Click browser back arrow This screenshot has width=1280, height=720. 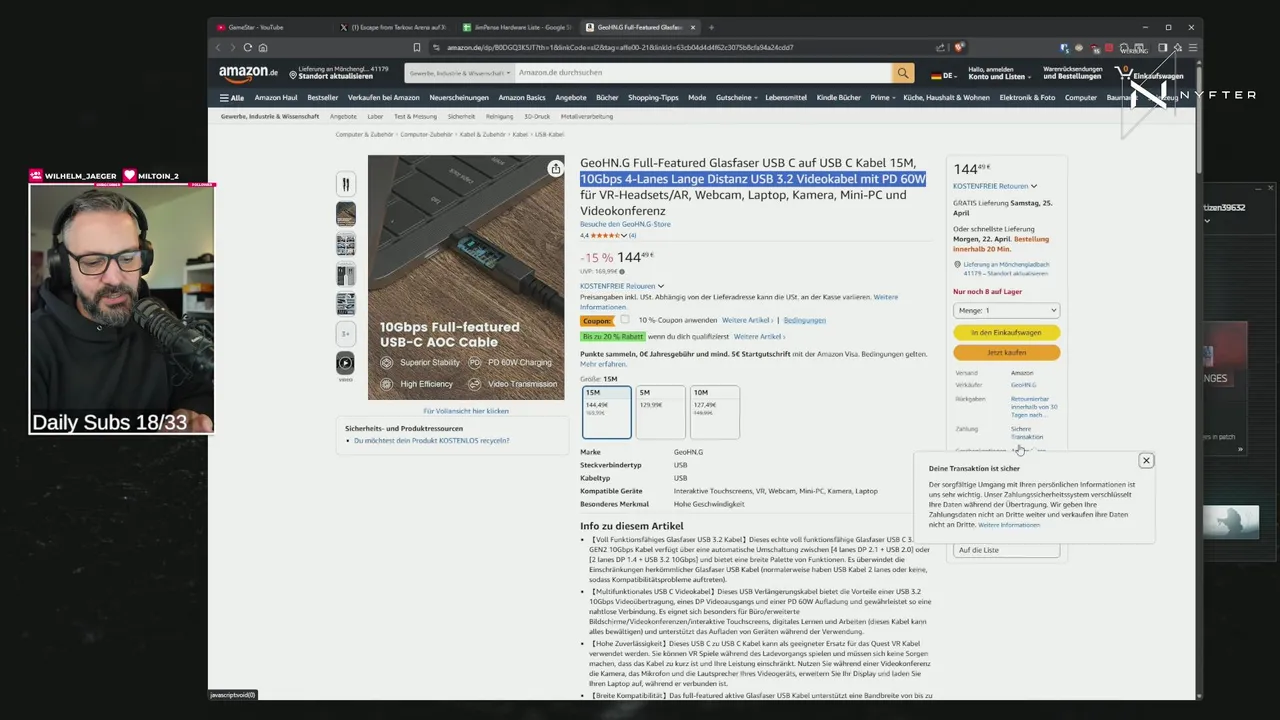click(219, 47)
